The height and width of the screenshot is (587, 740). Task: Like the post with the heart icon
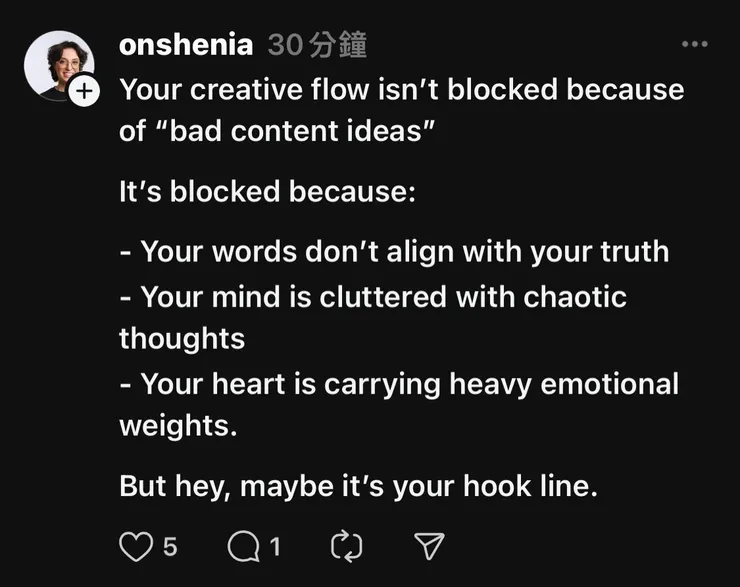[134, 545]
